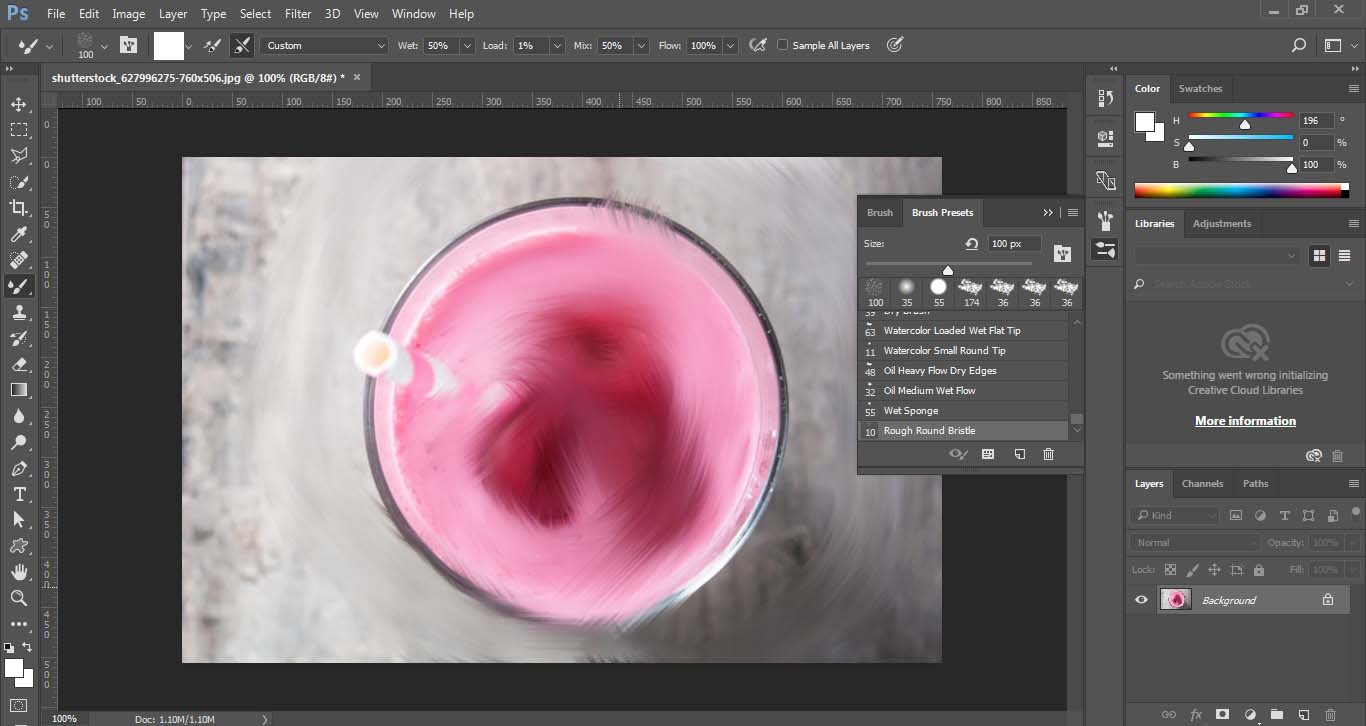
Task: Select the Lasso tool
Action: (18, 156)
